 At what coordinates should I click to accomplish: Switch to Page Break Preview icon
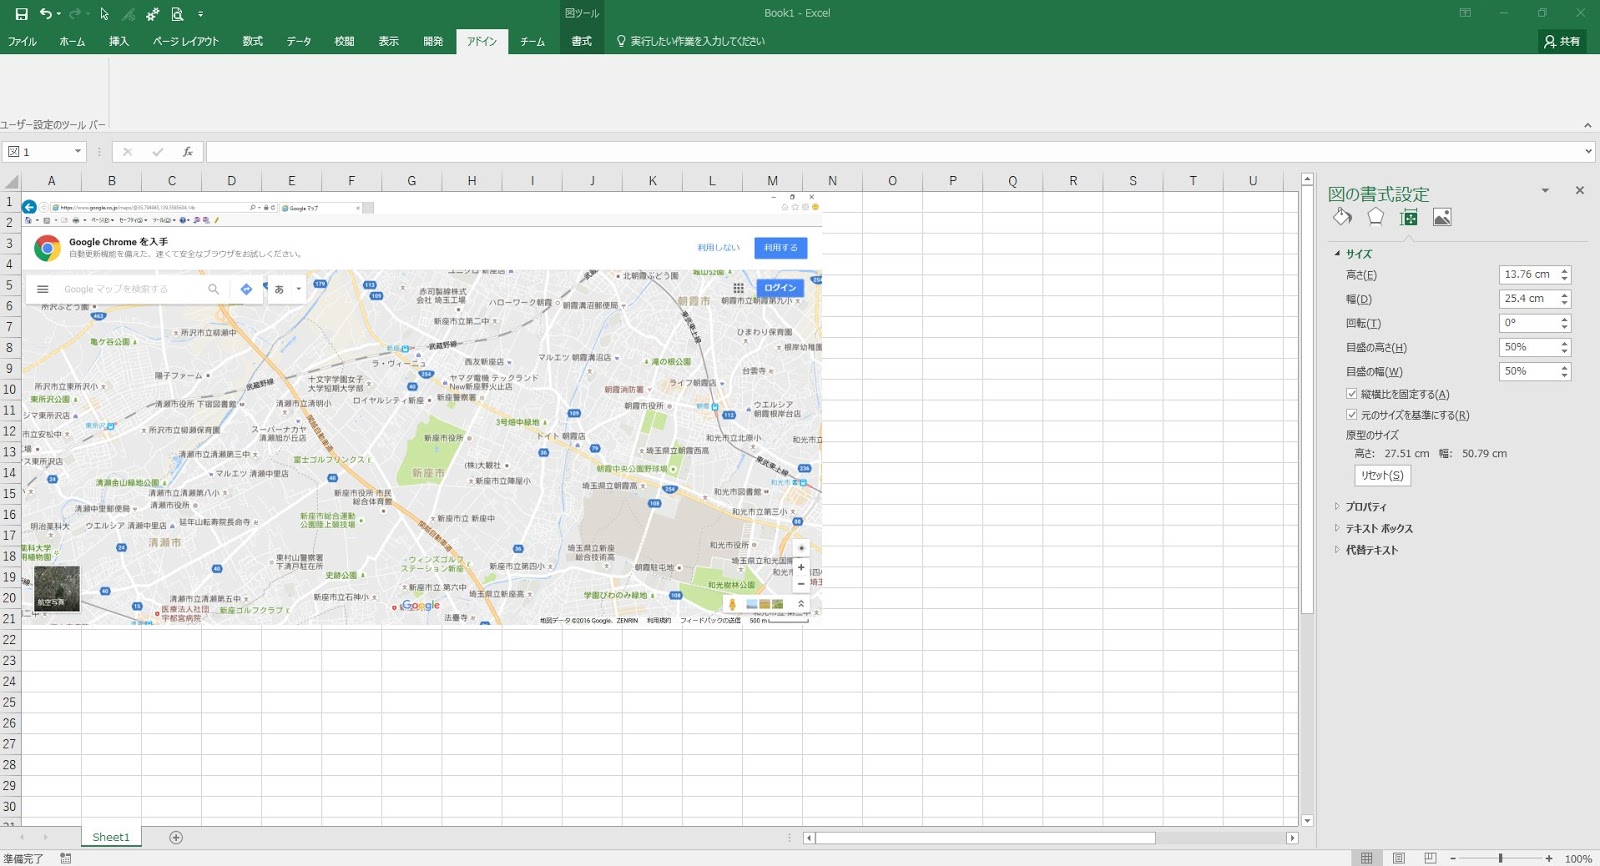coord(1430,858)
